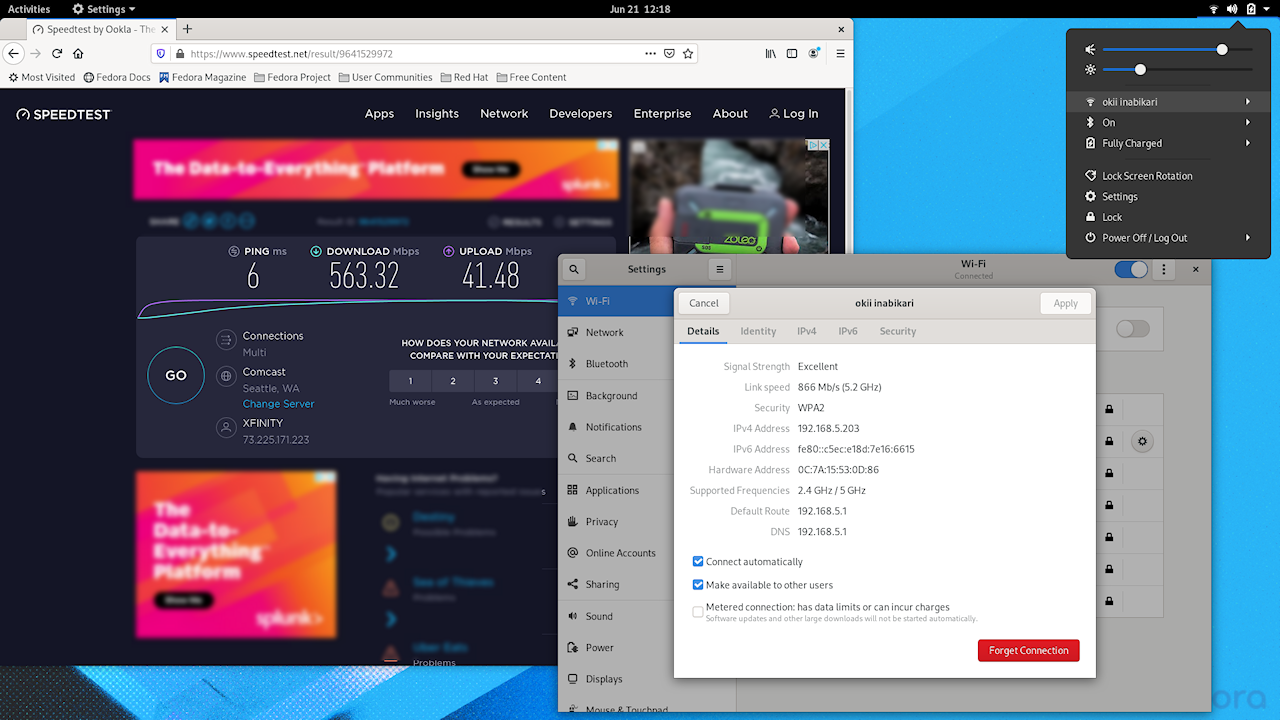The width and height of the screenshot is (1280, 720).
Task: Click the Lock padlock in the system menu
Action: coord(1091,217)
